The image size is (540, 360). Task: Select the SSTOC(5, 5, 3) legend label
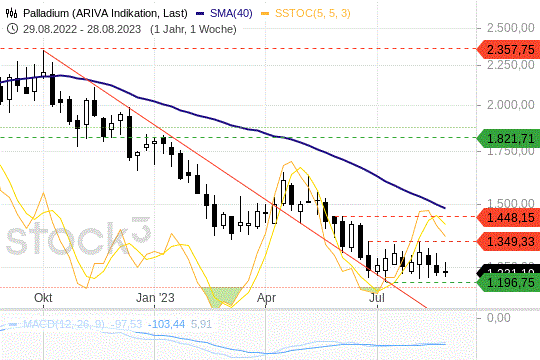(313, 13)
